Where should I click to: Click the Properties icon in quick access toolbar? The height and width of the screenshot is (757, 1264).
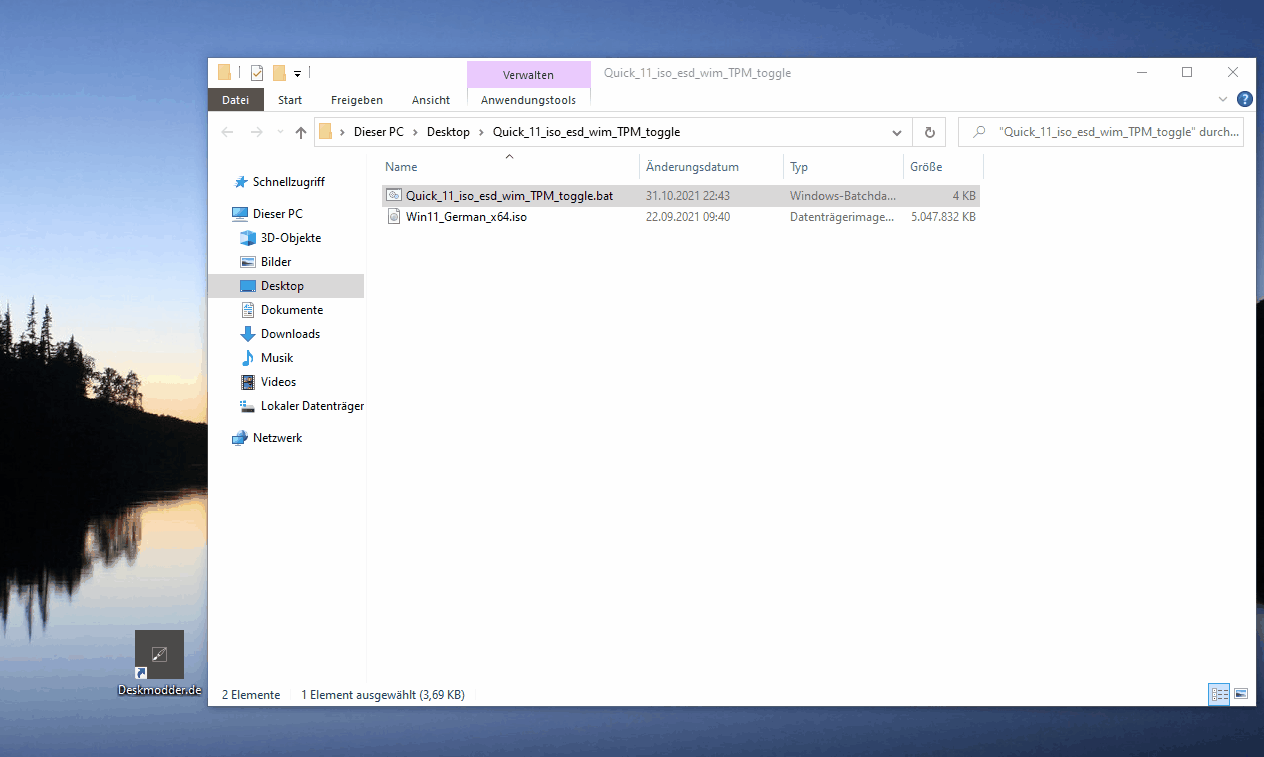257,72
